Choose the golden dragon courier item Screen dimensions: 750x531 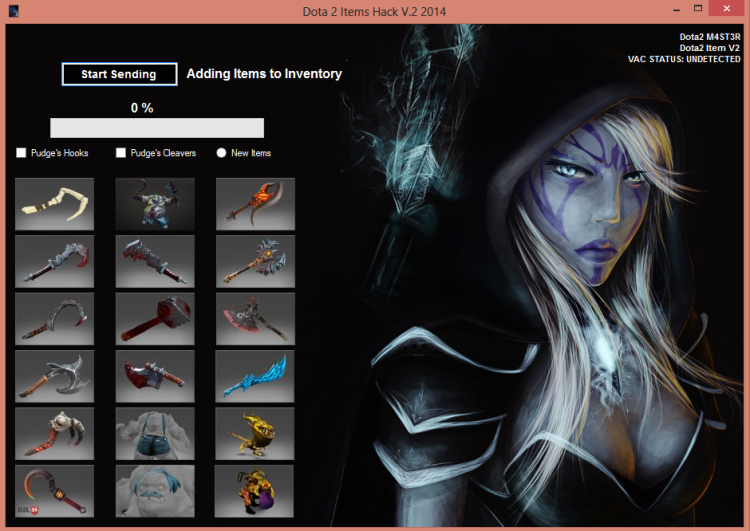tap(255, 433)
